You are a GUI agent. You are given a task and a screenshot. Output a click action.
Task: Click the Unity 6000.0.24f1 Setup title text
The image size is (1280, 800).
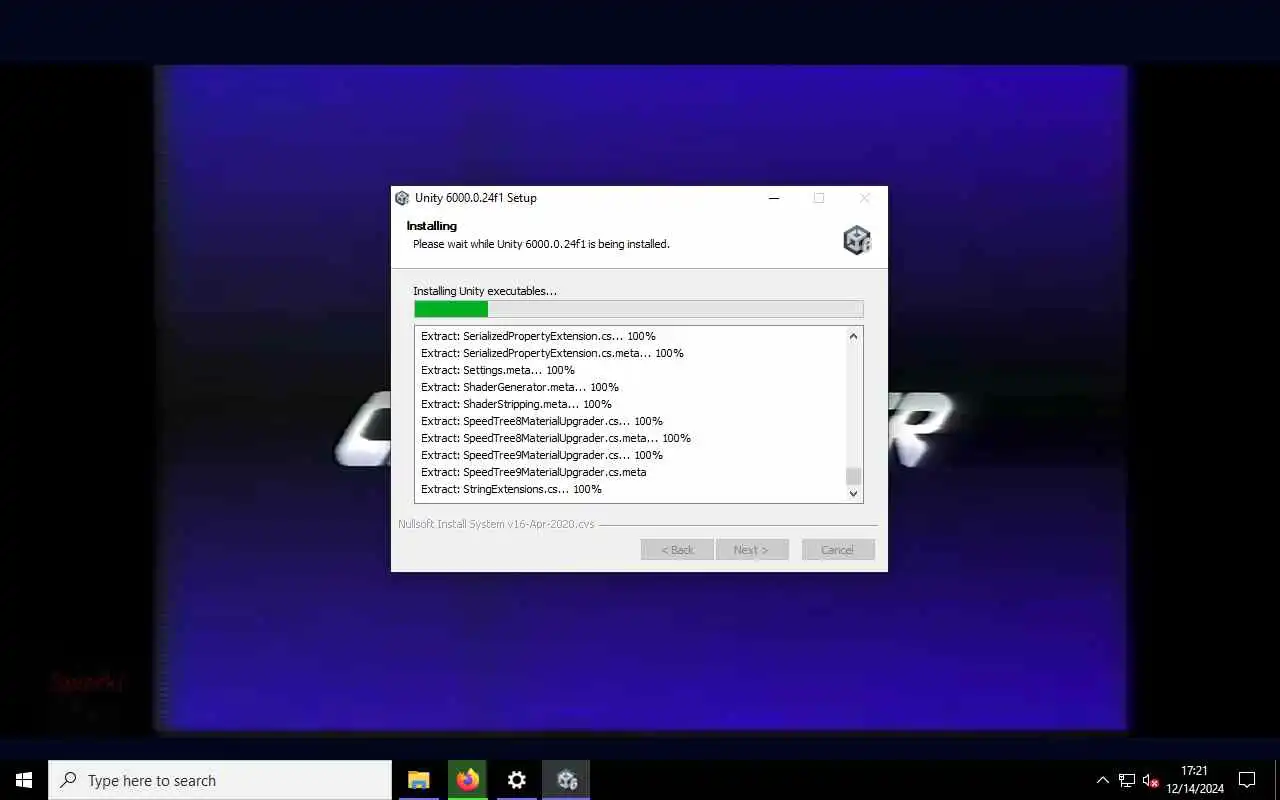[476, 198]
